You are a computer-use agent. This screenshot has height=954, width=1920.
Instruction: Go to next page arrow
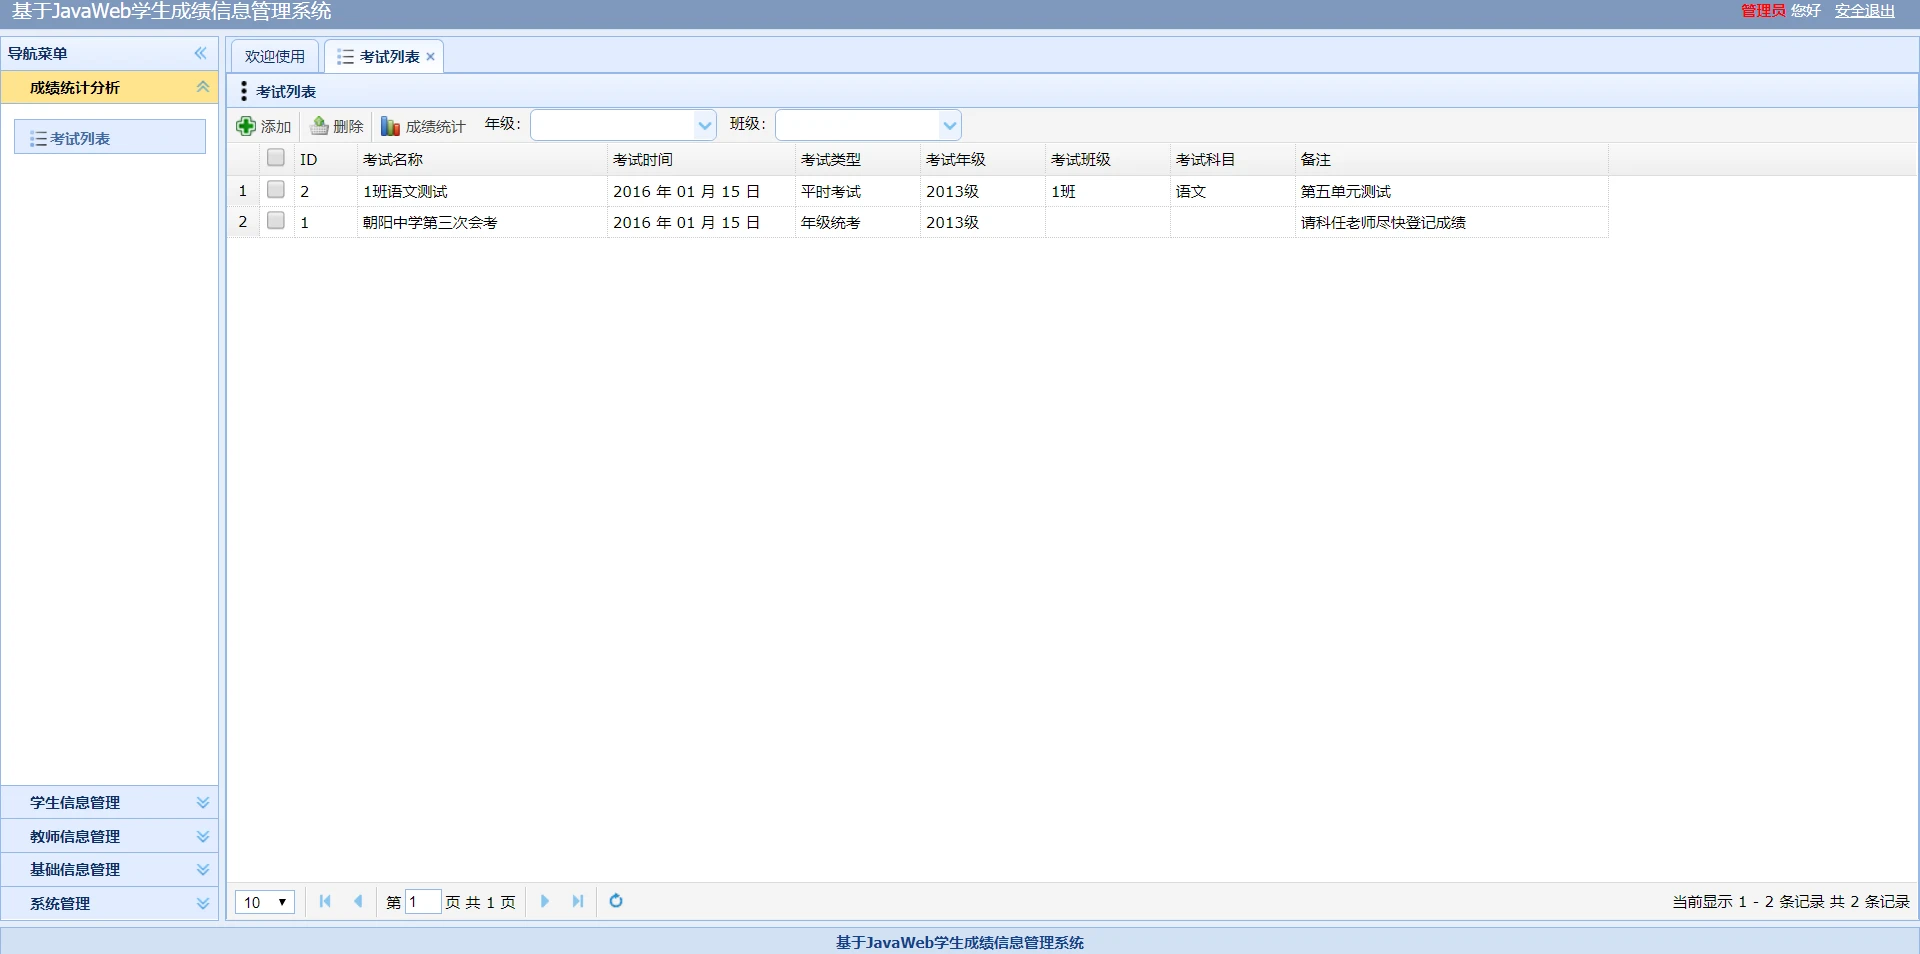tap(545, 901)
